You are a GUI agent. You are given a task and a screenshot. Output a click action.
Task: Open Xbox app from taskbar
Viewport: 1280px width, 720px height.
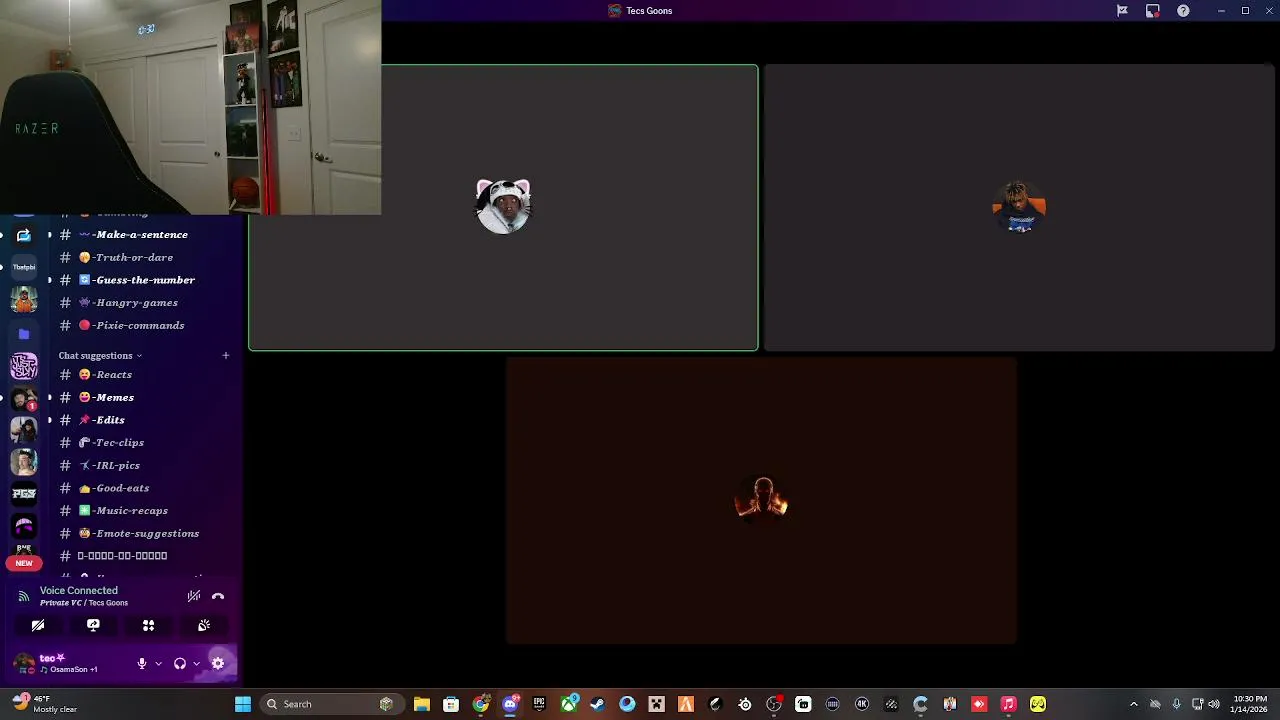(569, 704)
